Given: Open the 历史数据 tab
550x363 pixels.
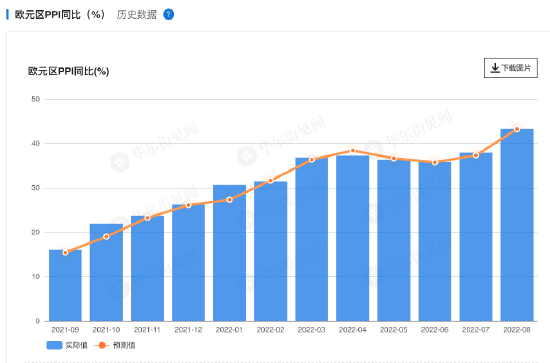Looking at the screenshot, I should (137, 15).
